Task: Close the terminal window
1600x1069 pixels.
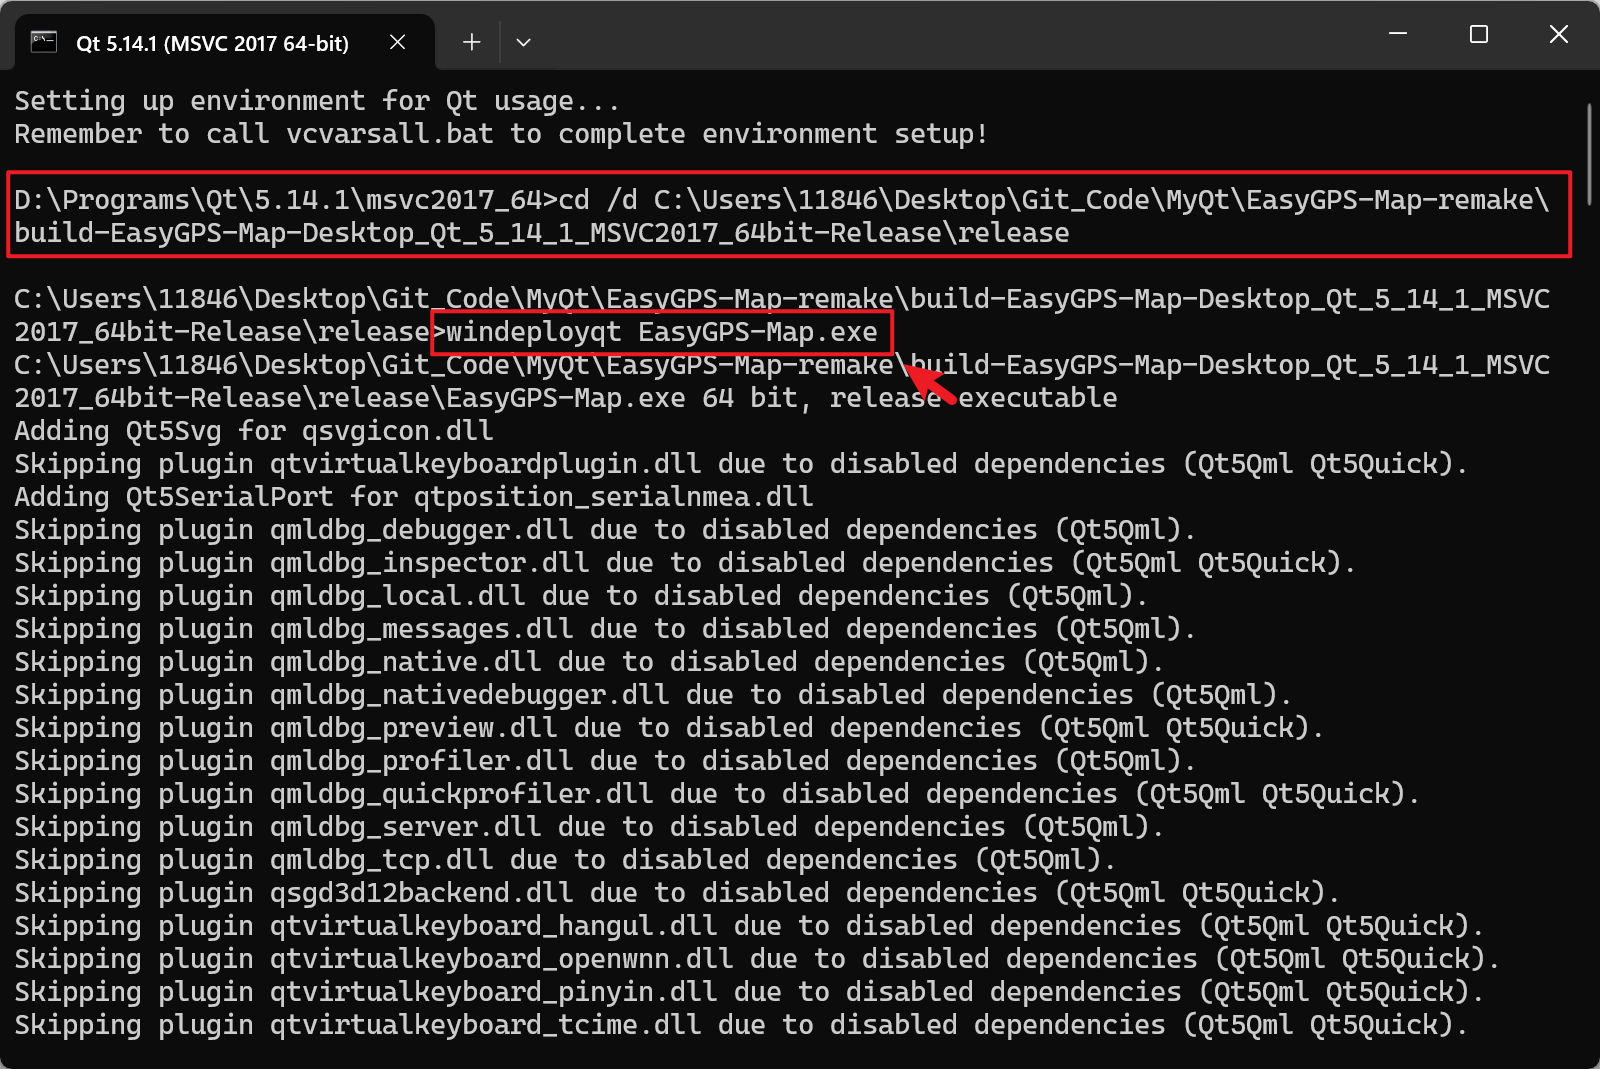Action: 1558,34
